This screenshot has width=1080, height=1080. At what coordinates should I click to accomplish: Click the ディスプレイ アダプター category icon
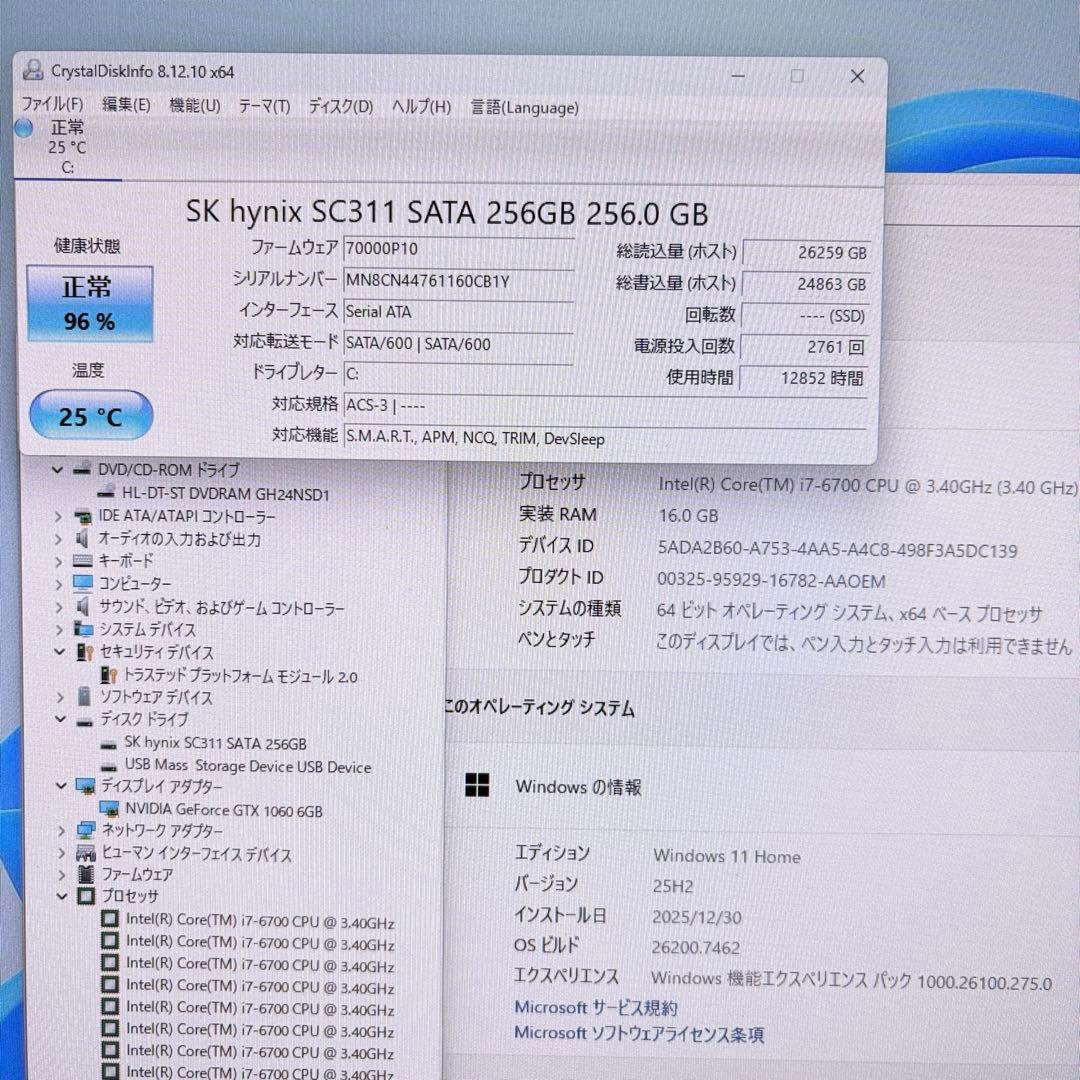pos(85,786)
